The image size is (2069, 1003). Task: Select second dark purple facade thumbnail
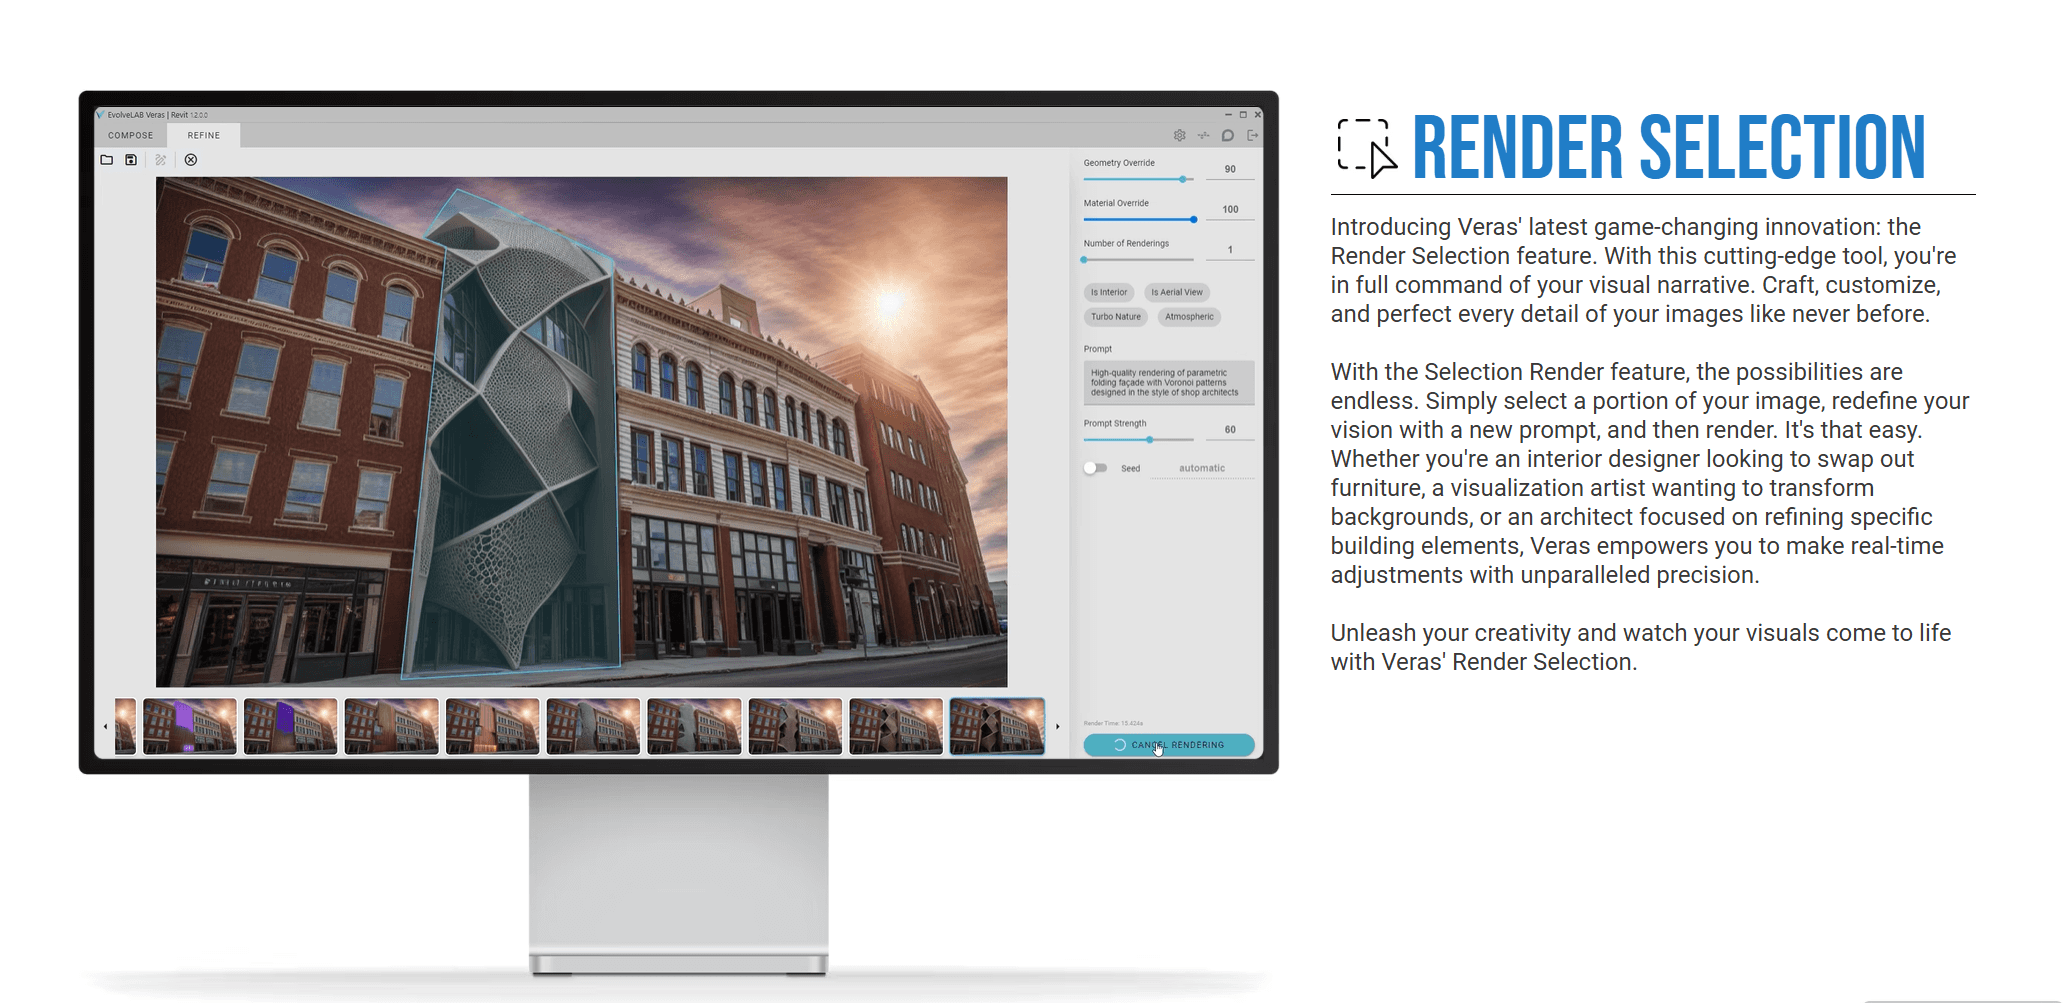291,726
